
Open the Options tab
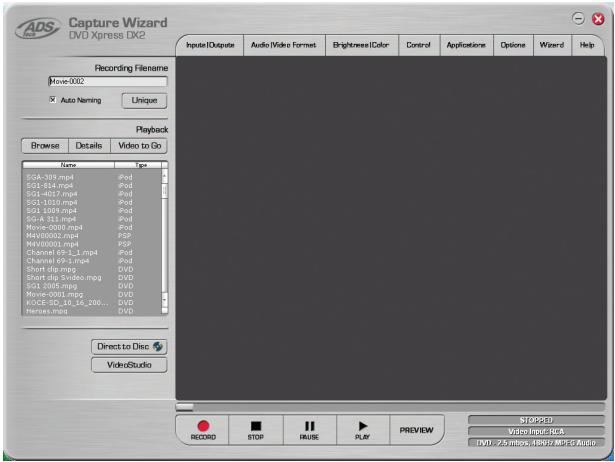pyautogui.click(x=513, y=45)
